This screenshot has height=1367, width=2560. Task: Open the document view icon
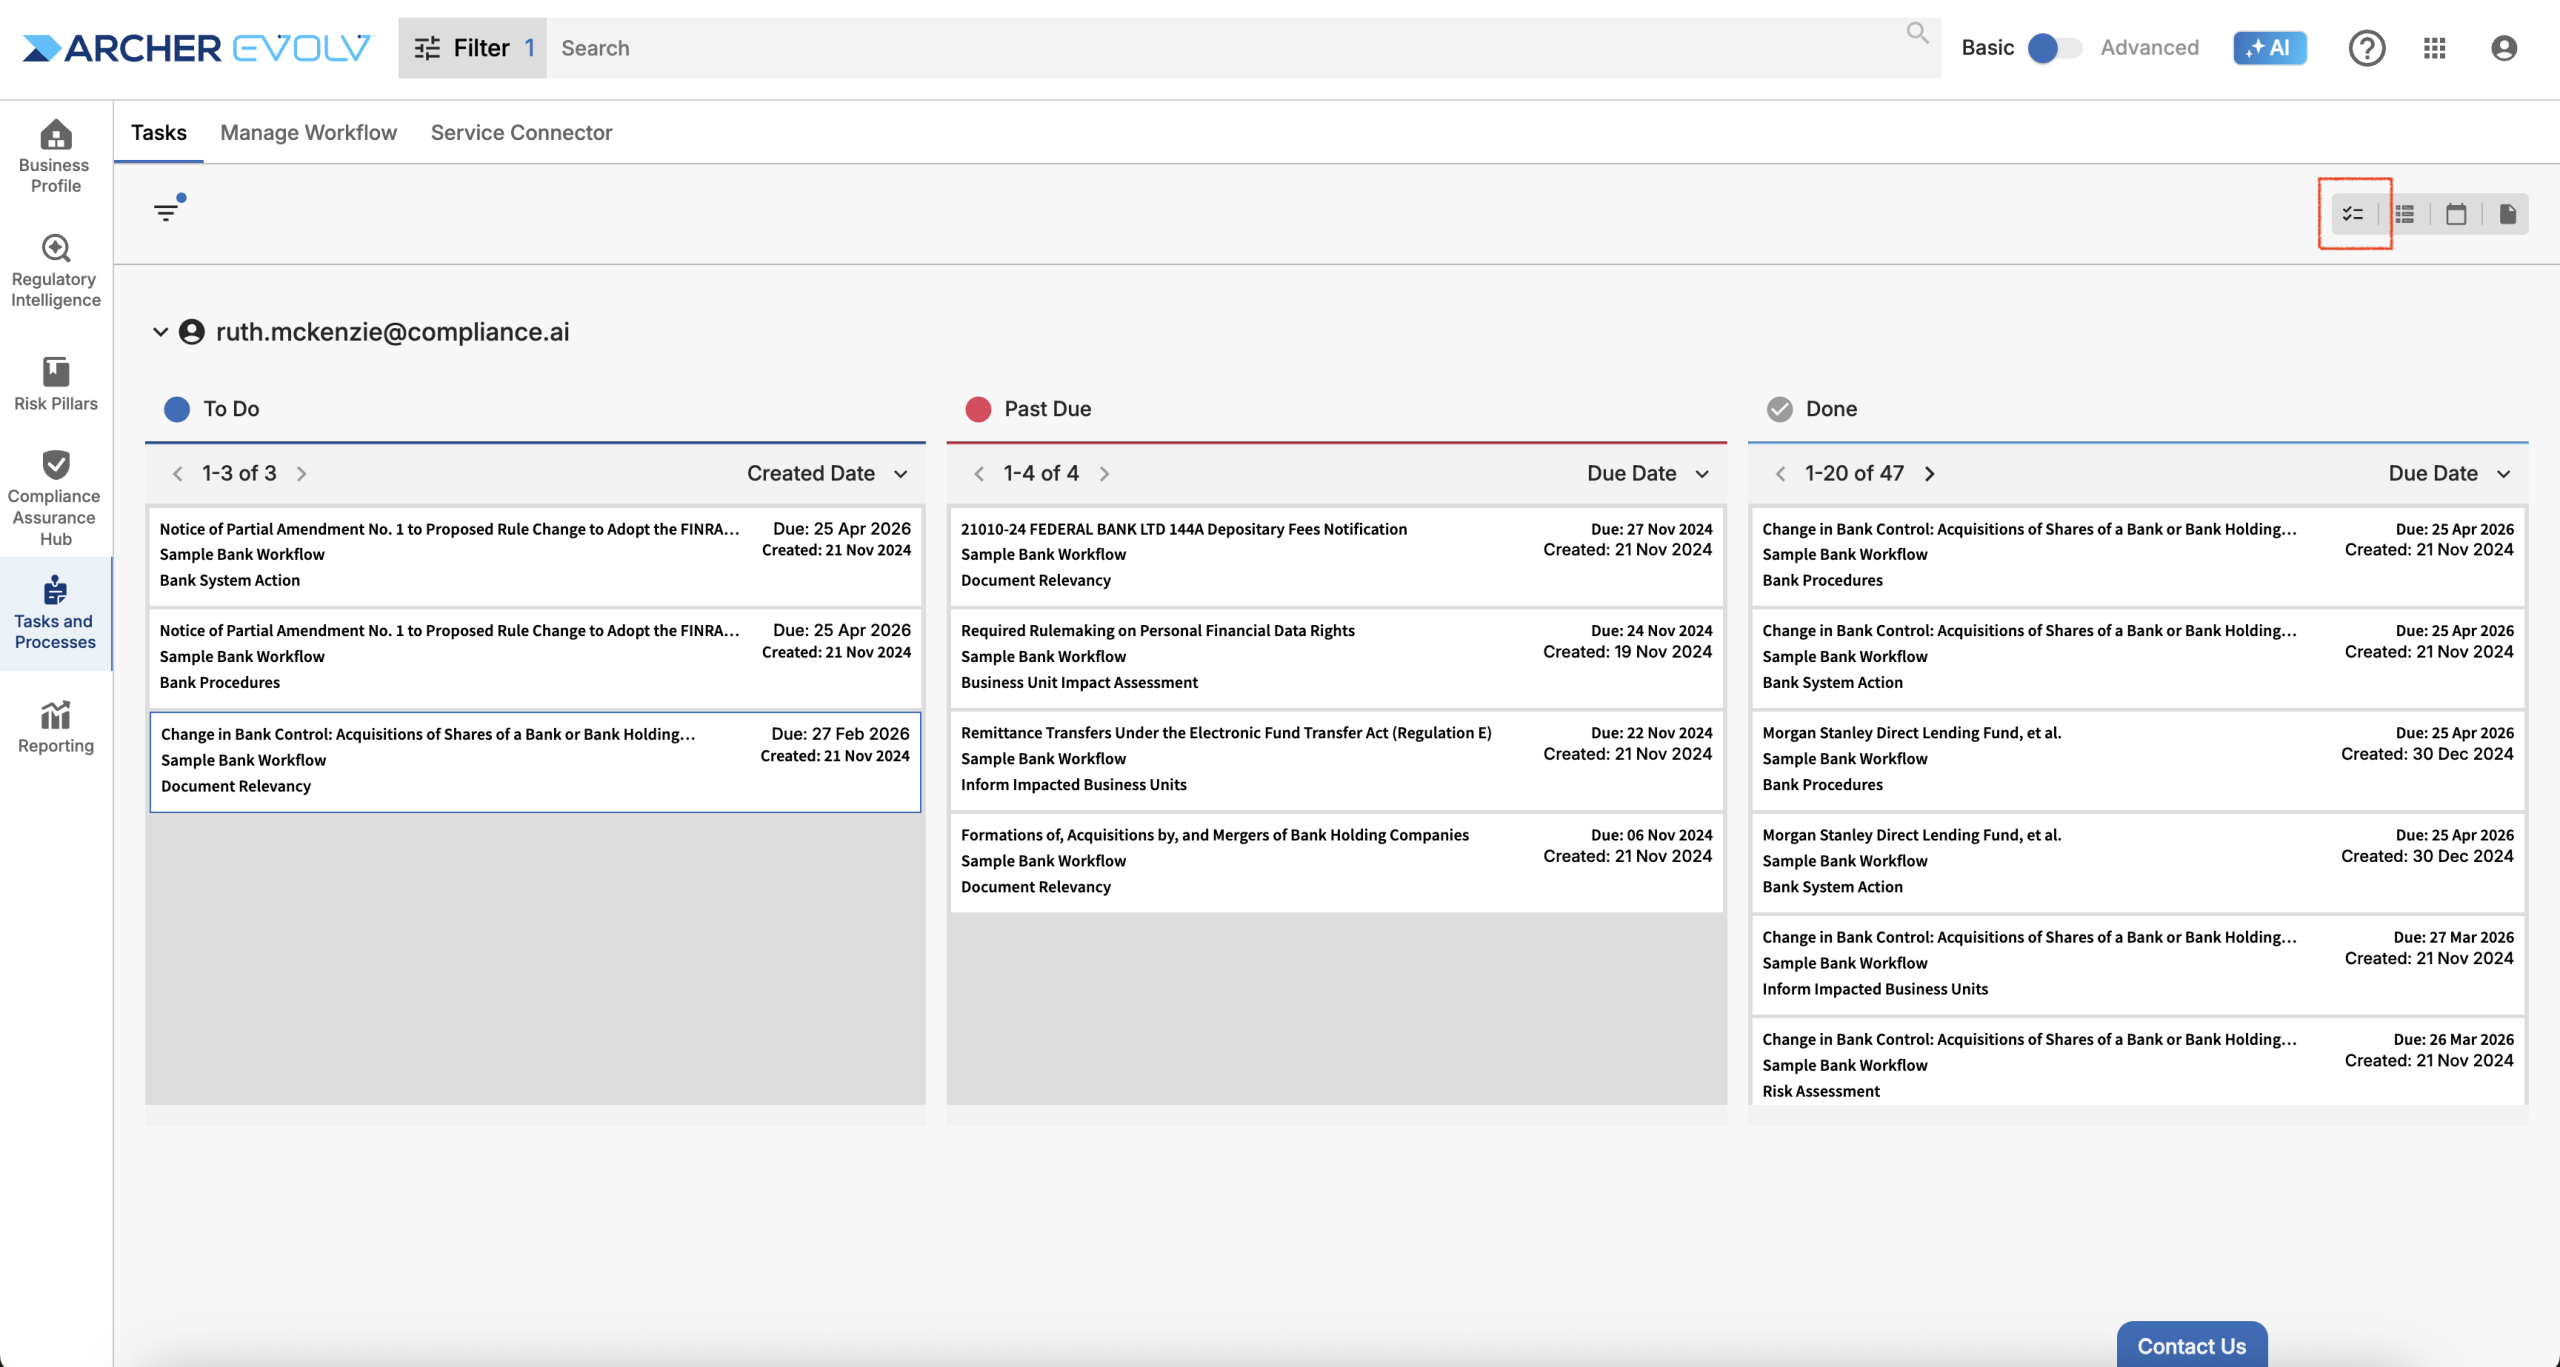point(2507,214)
